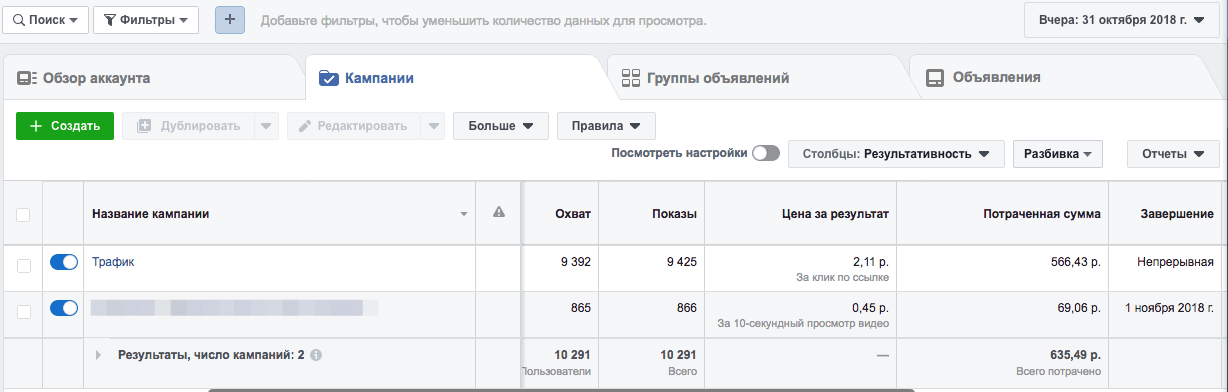1228x392 pixels.
Task: Click the green Создать button
Action: click(x=65, y=126)
